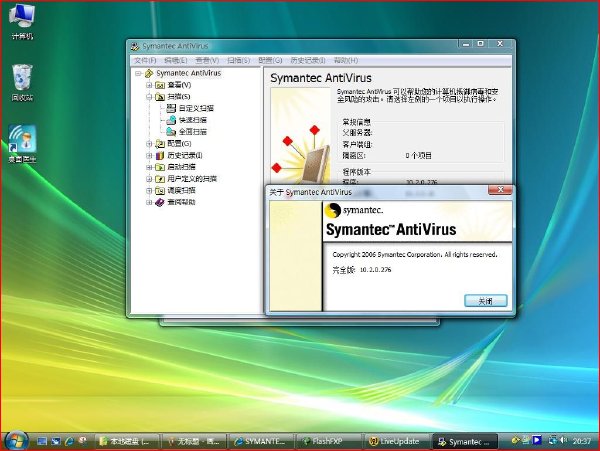600x451 pixels.
Task: Expand the 启动扫描 tree node
Action: click(x=149, y=167)
